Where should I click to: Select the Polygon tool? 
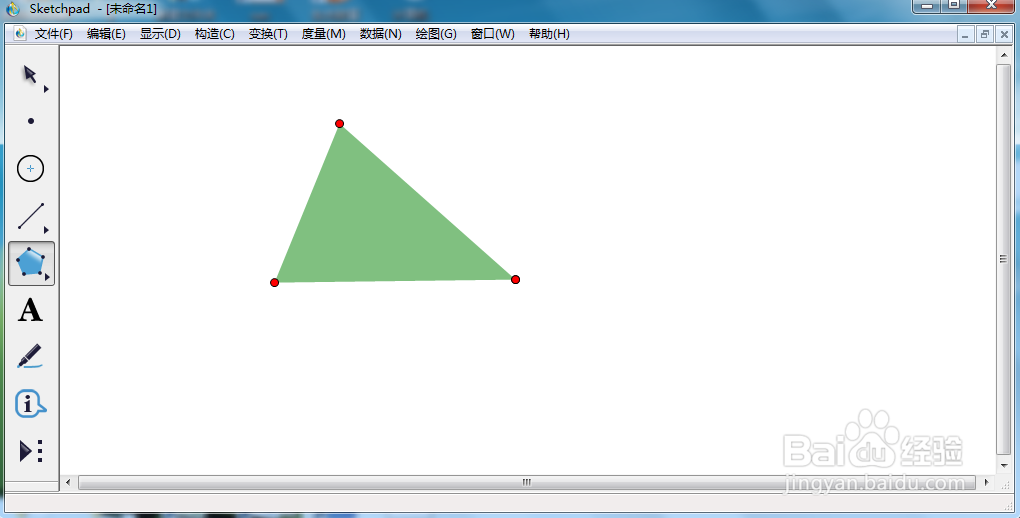[x=31, y=262]
